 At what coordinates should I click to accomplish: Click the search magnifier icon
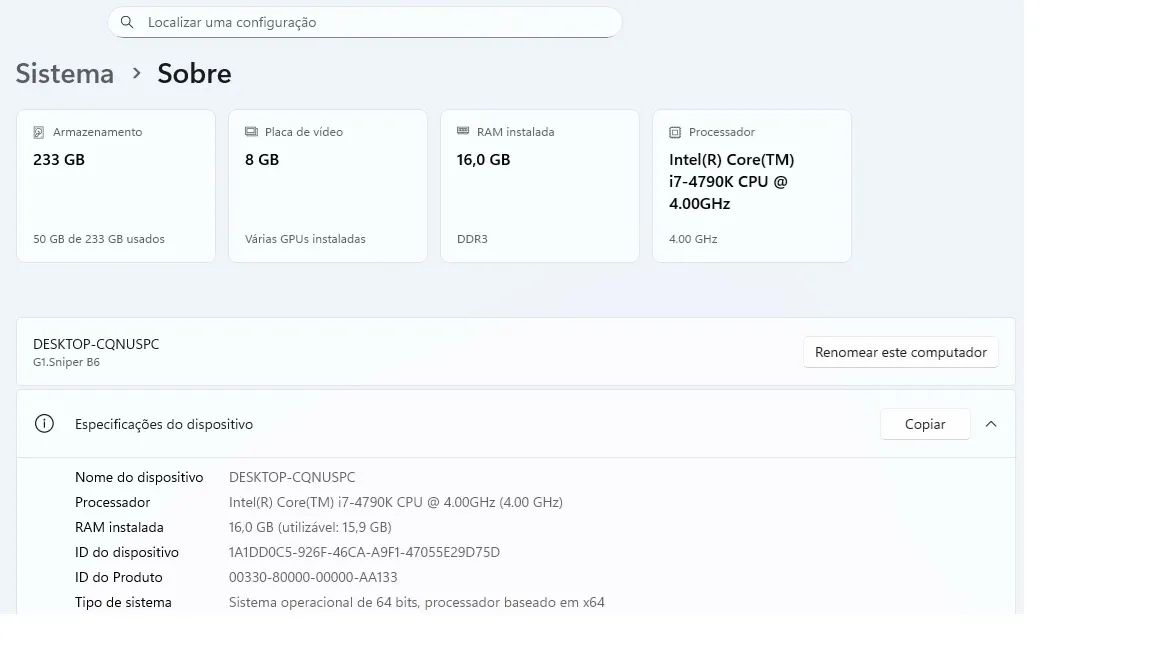click(127, 22)
